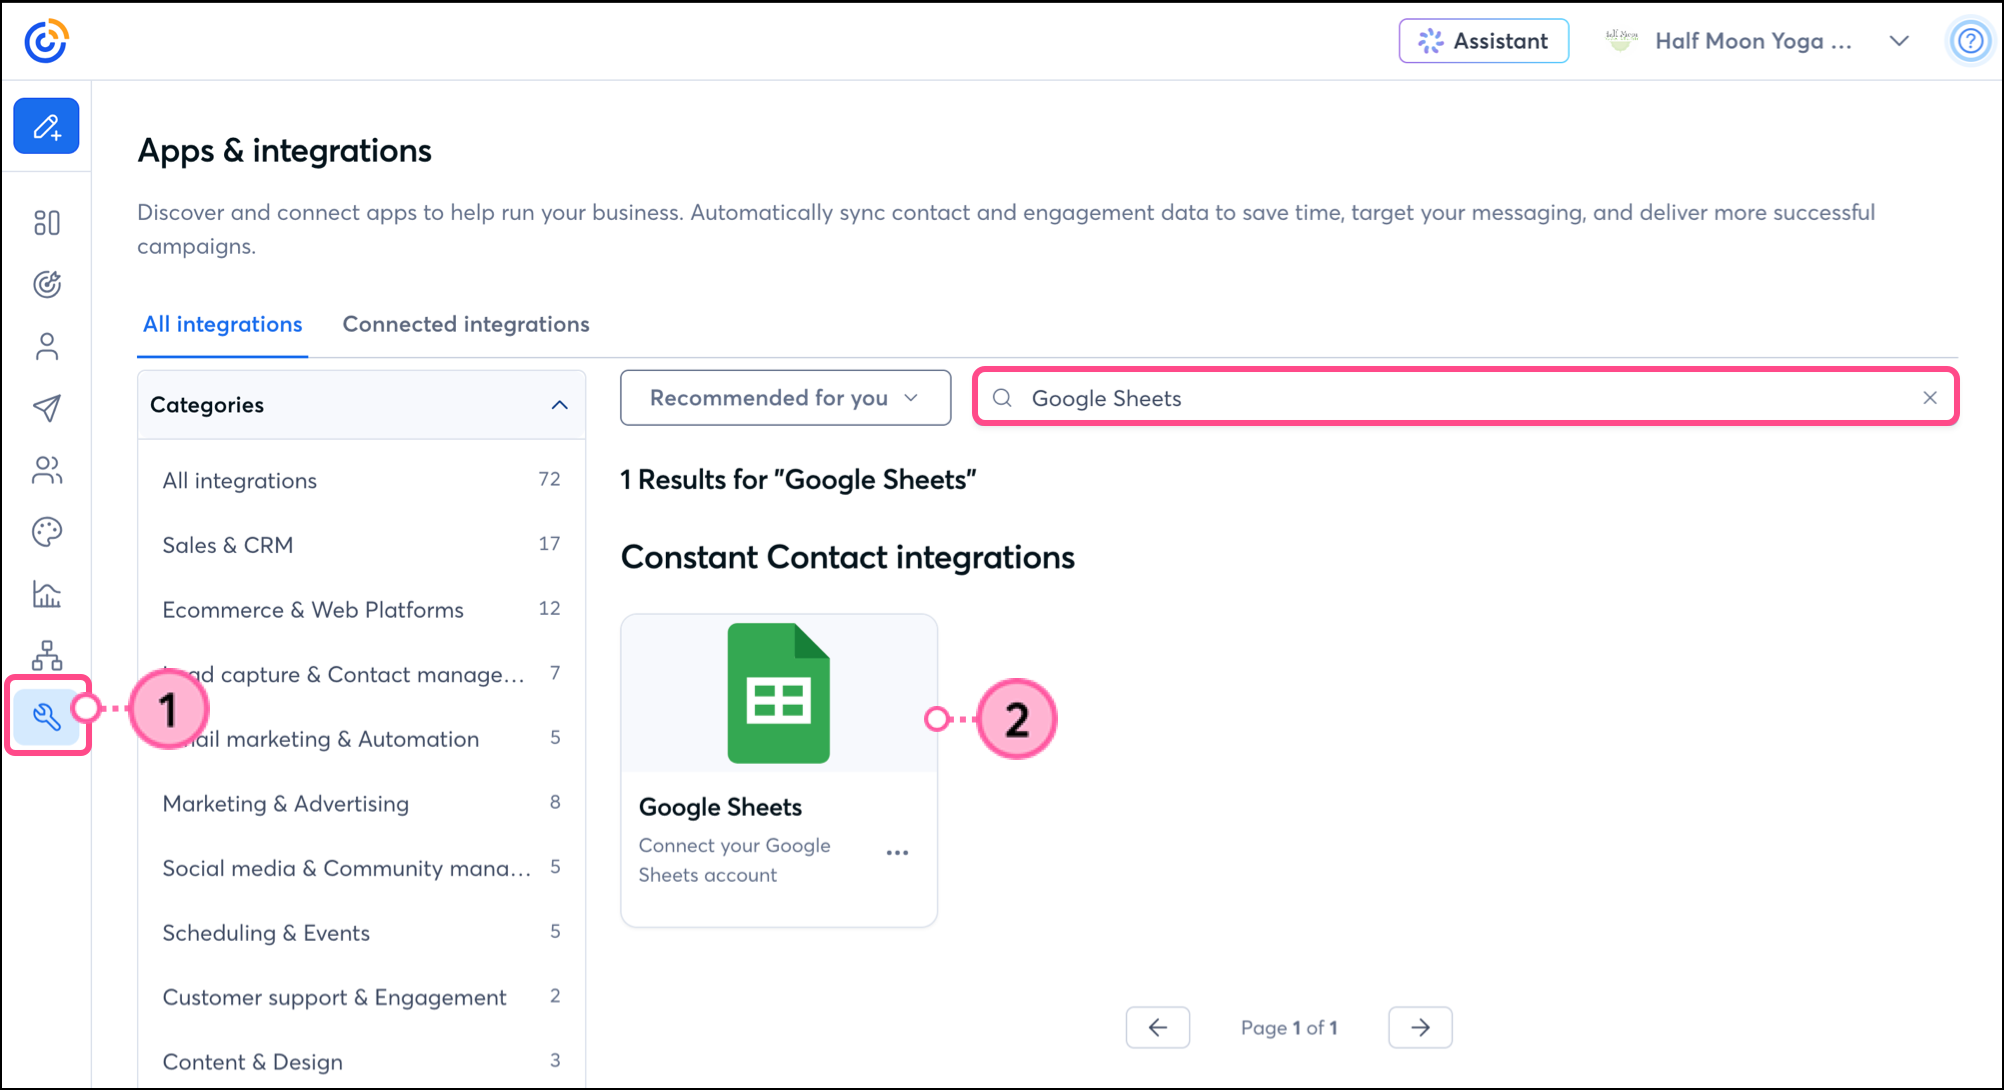The height and width of the screenshot is (1090, 2004).
Task: Click the '1 Results for "Google Sheets"' text
Action: tap(798, 480)
